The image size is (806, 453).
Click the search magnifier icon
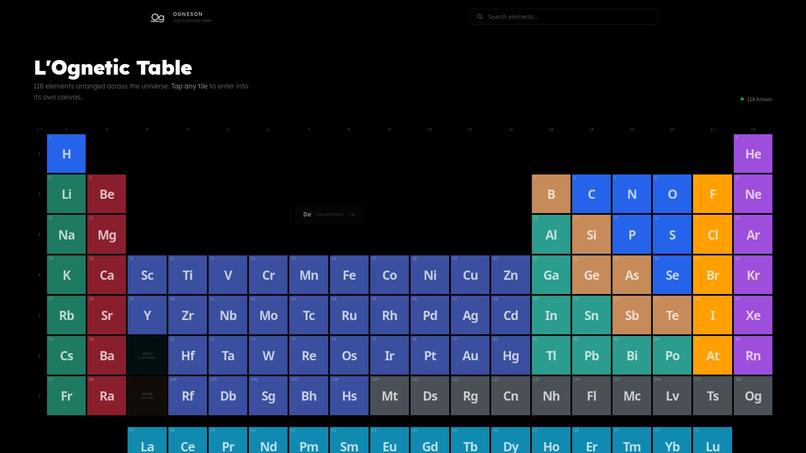[480, 17]
